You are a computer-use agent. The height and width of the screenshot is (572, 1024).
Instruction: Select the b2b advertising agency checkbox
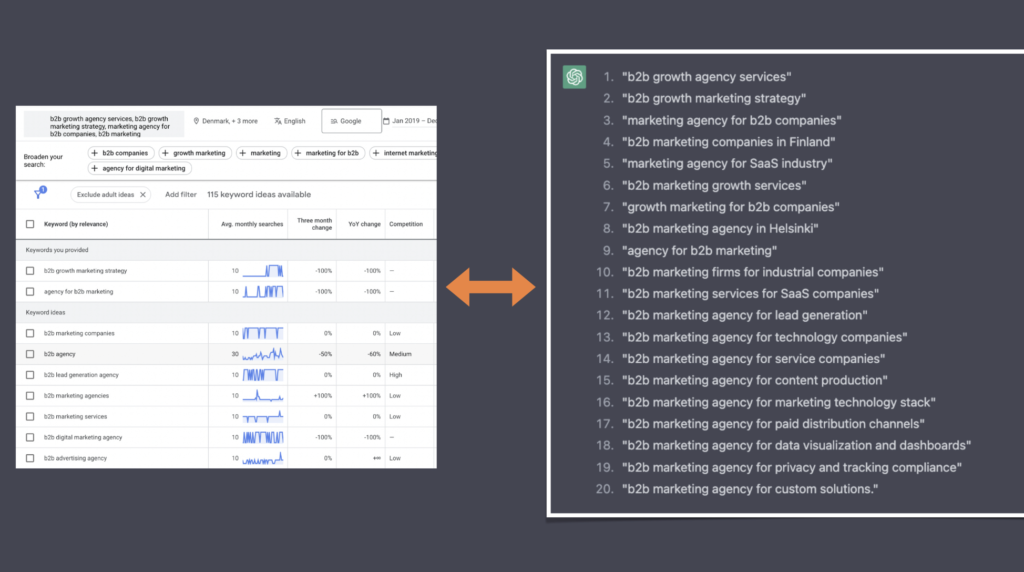click(x=30, y=458)
